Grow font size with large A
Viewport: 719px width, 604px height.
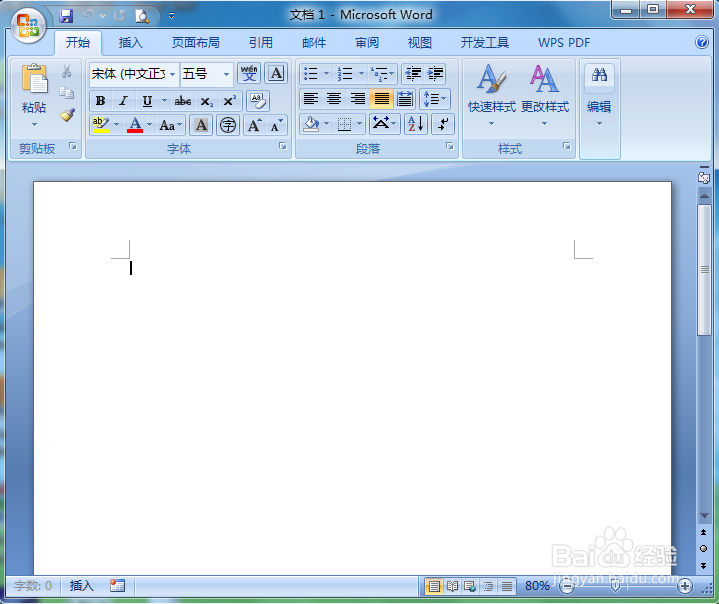point(254,125)
